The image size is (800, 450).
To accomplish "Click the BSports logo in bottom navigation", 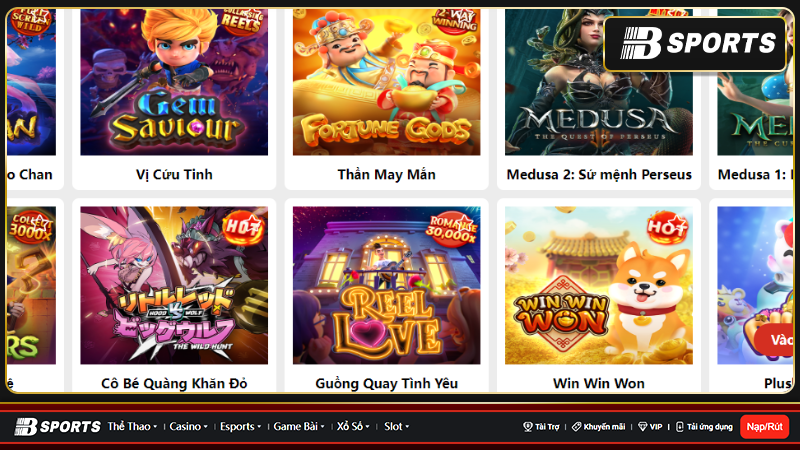I will click(x=58, y=427).
